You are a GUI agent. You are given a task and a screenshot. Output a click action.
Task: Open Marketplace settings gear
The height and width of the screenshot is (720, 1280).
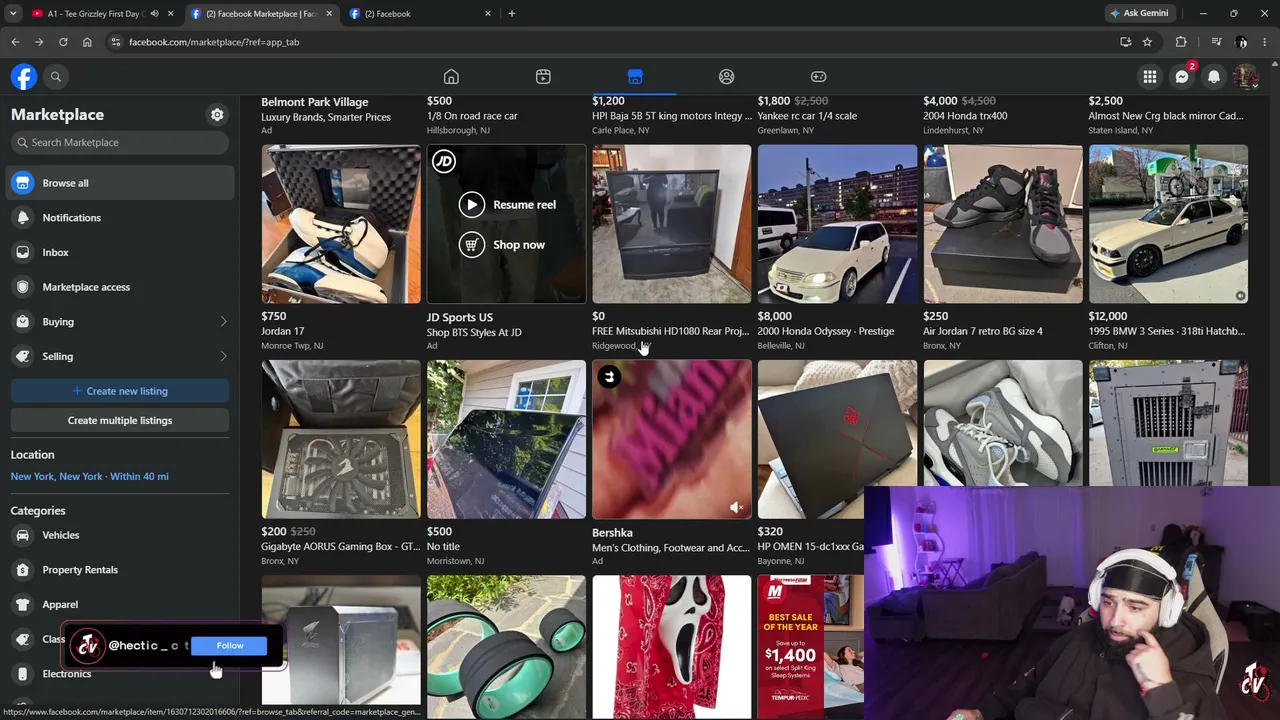tap(217, 115)
